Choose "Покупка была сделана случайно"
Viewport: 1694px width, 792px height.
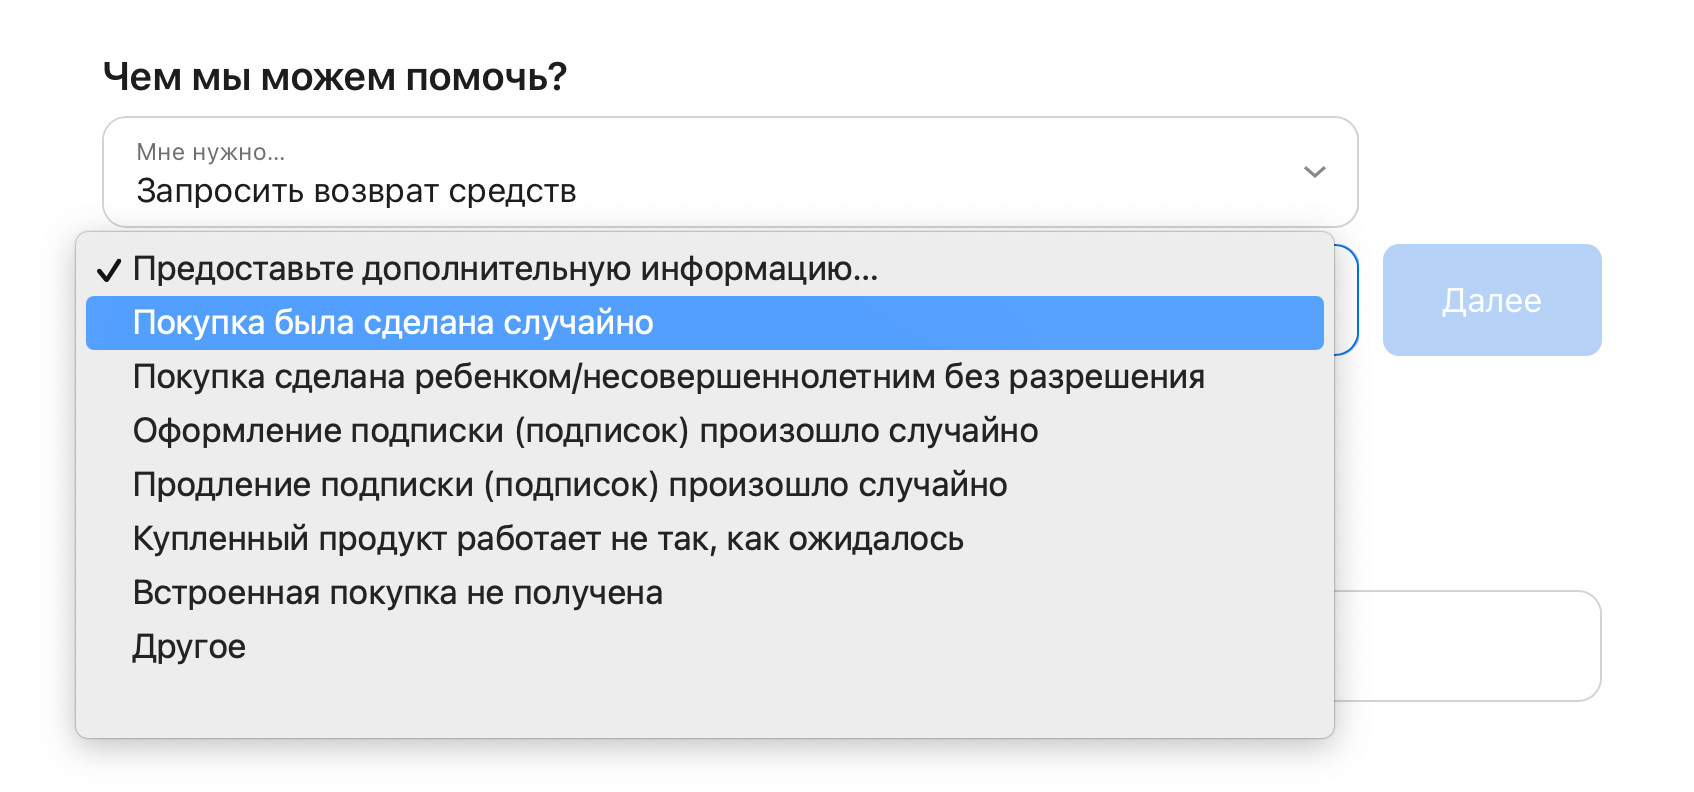pyautogui.click(x=393, y=323)
